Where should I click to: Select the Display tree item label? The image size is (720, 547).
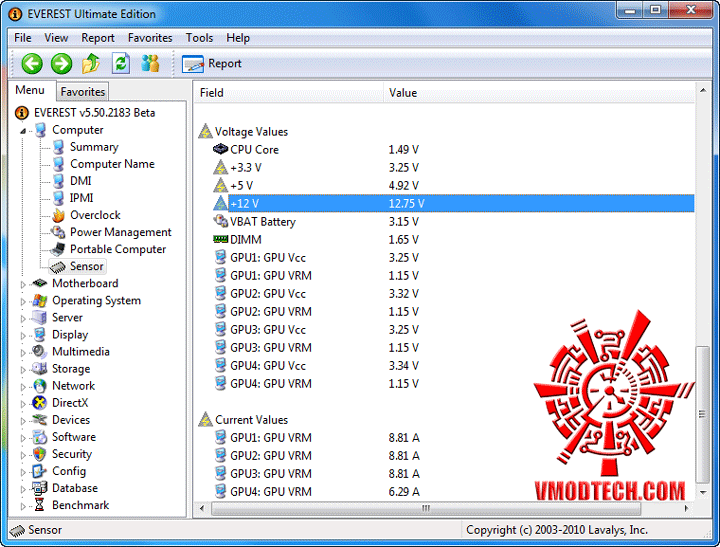point(70,335)
